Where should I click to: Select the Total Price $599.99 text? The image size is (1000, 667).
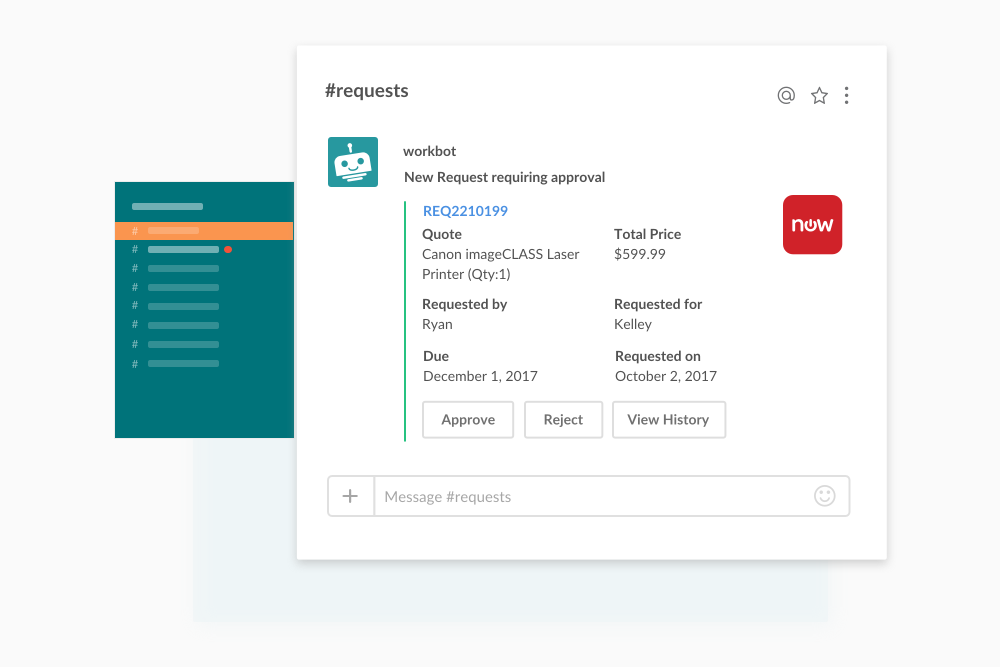point(640,254)
